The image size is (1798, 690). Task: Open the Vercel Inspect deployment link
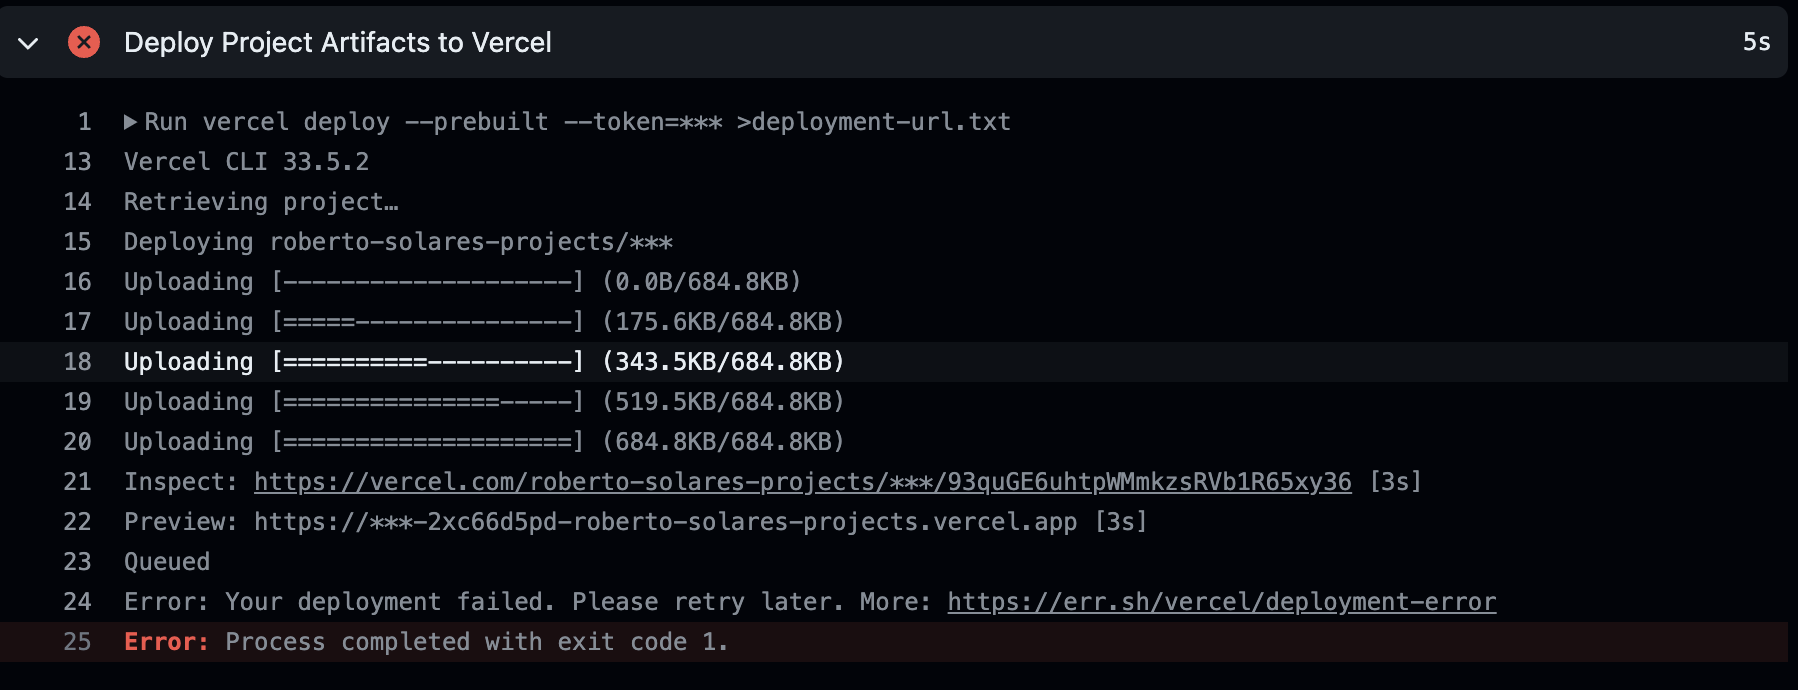tap(802, 482)
